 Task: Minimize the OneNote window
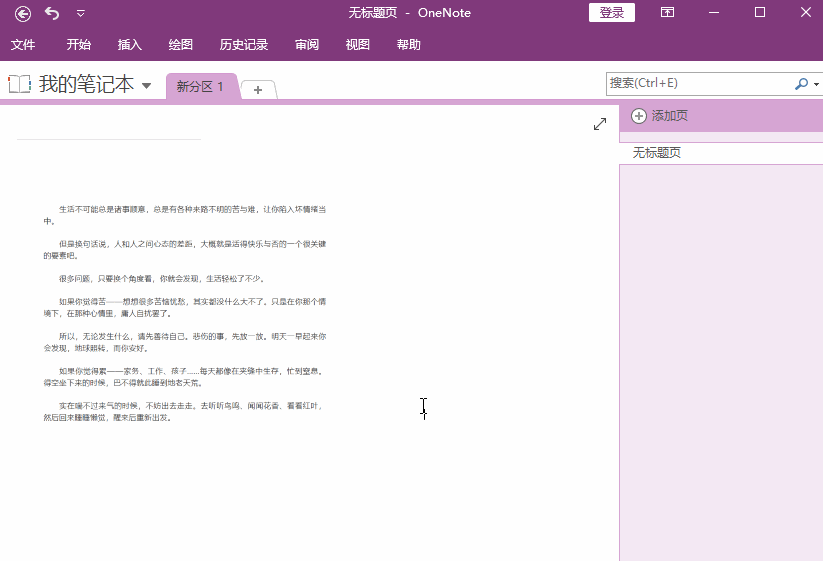[714, 13]
